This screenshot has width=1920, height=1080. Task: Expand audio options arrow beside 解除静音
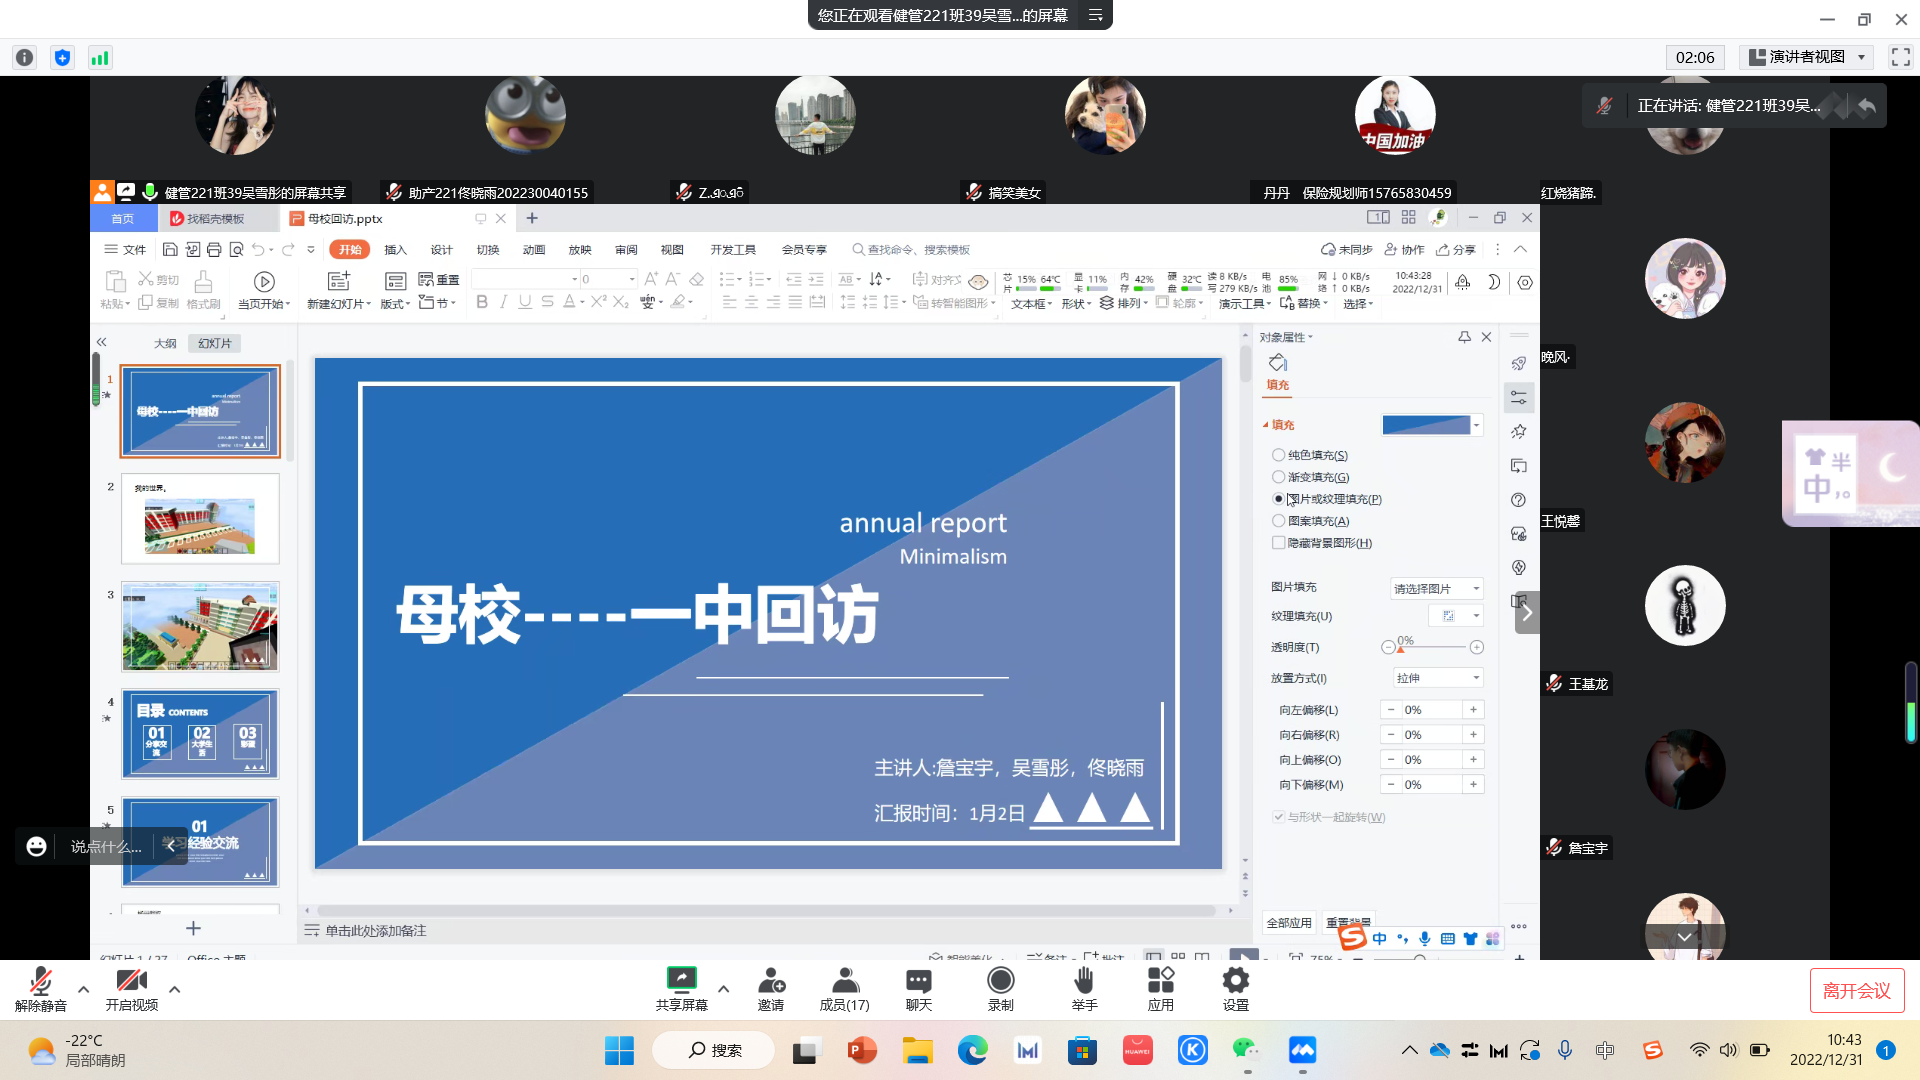tap(83, 989)
